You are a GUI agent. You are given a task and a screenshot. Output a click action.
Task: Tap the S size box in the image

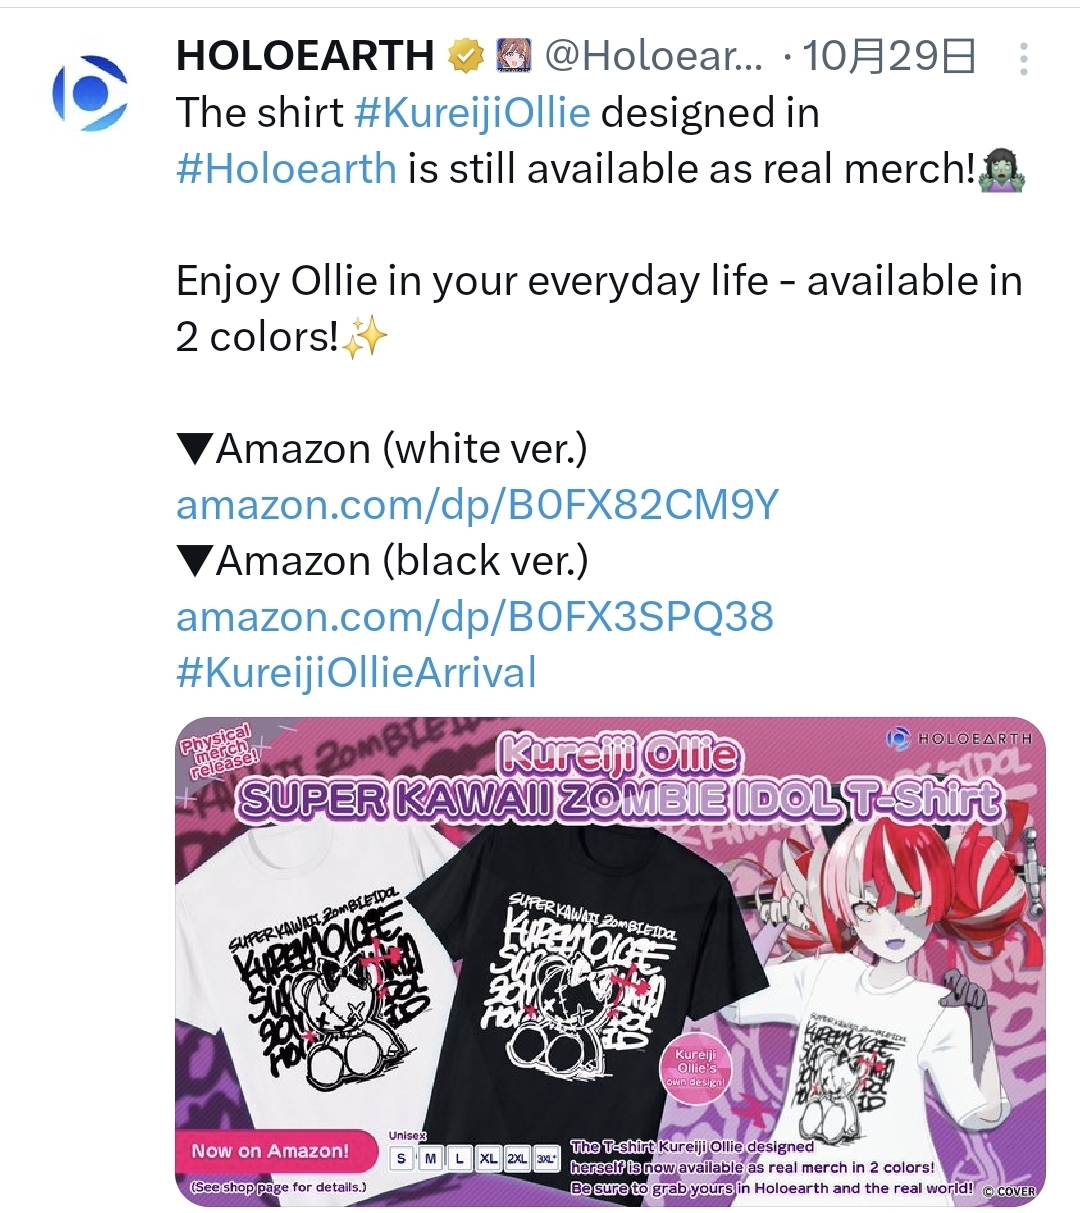pos(402,1158)
